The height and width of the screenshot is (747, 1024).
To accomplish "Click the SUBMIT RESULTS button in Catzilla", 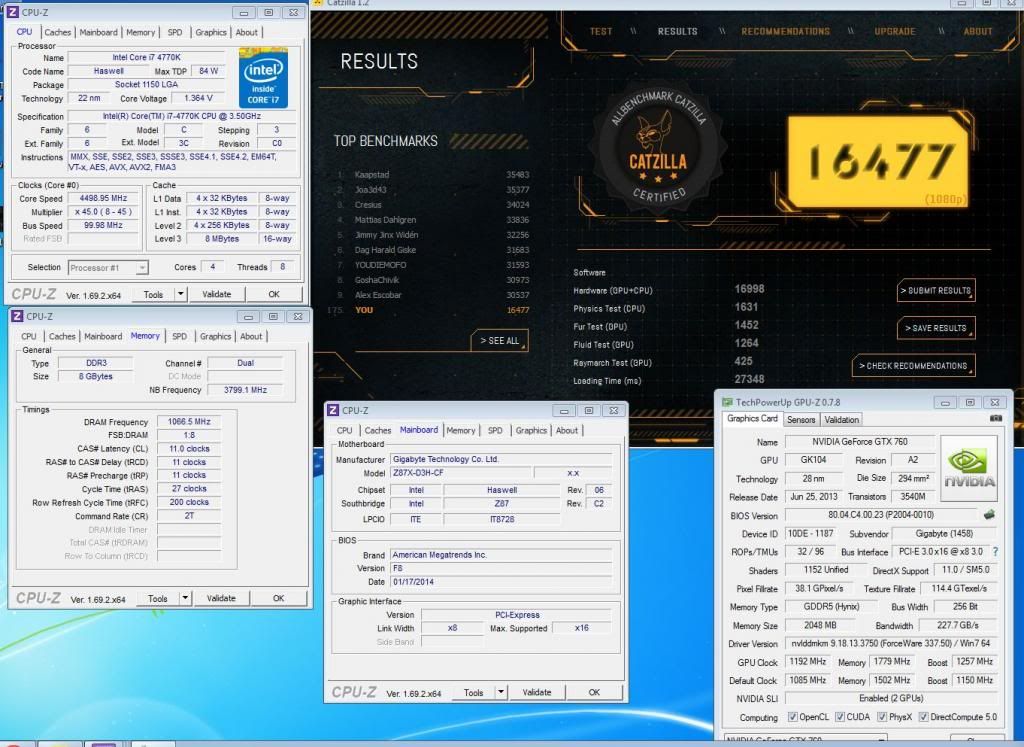I will pyautogui.click(x=936, y=291).
